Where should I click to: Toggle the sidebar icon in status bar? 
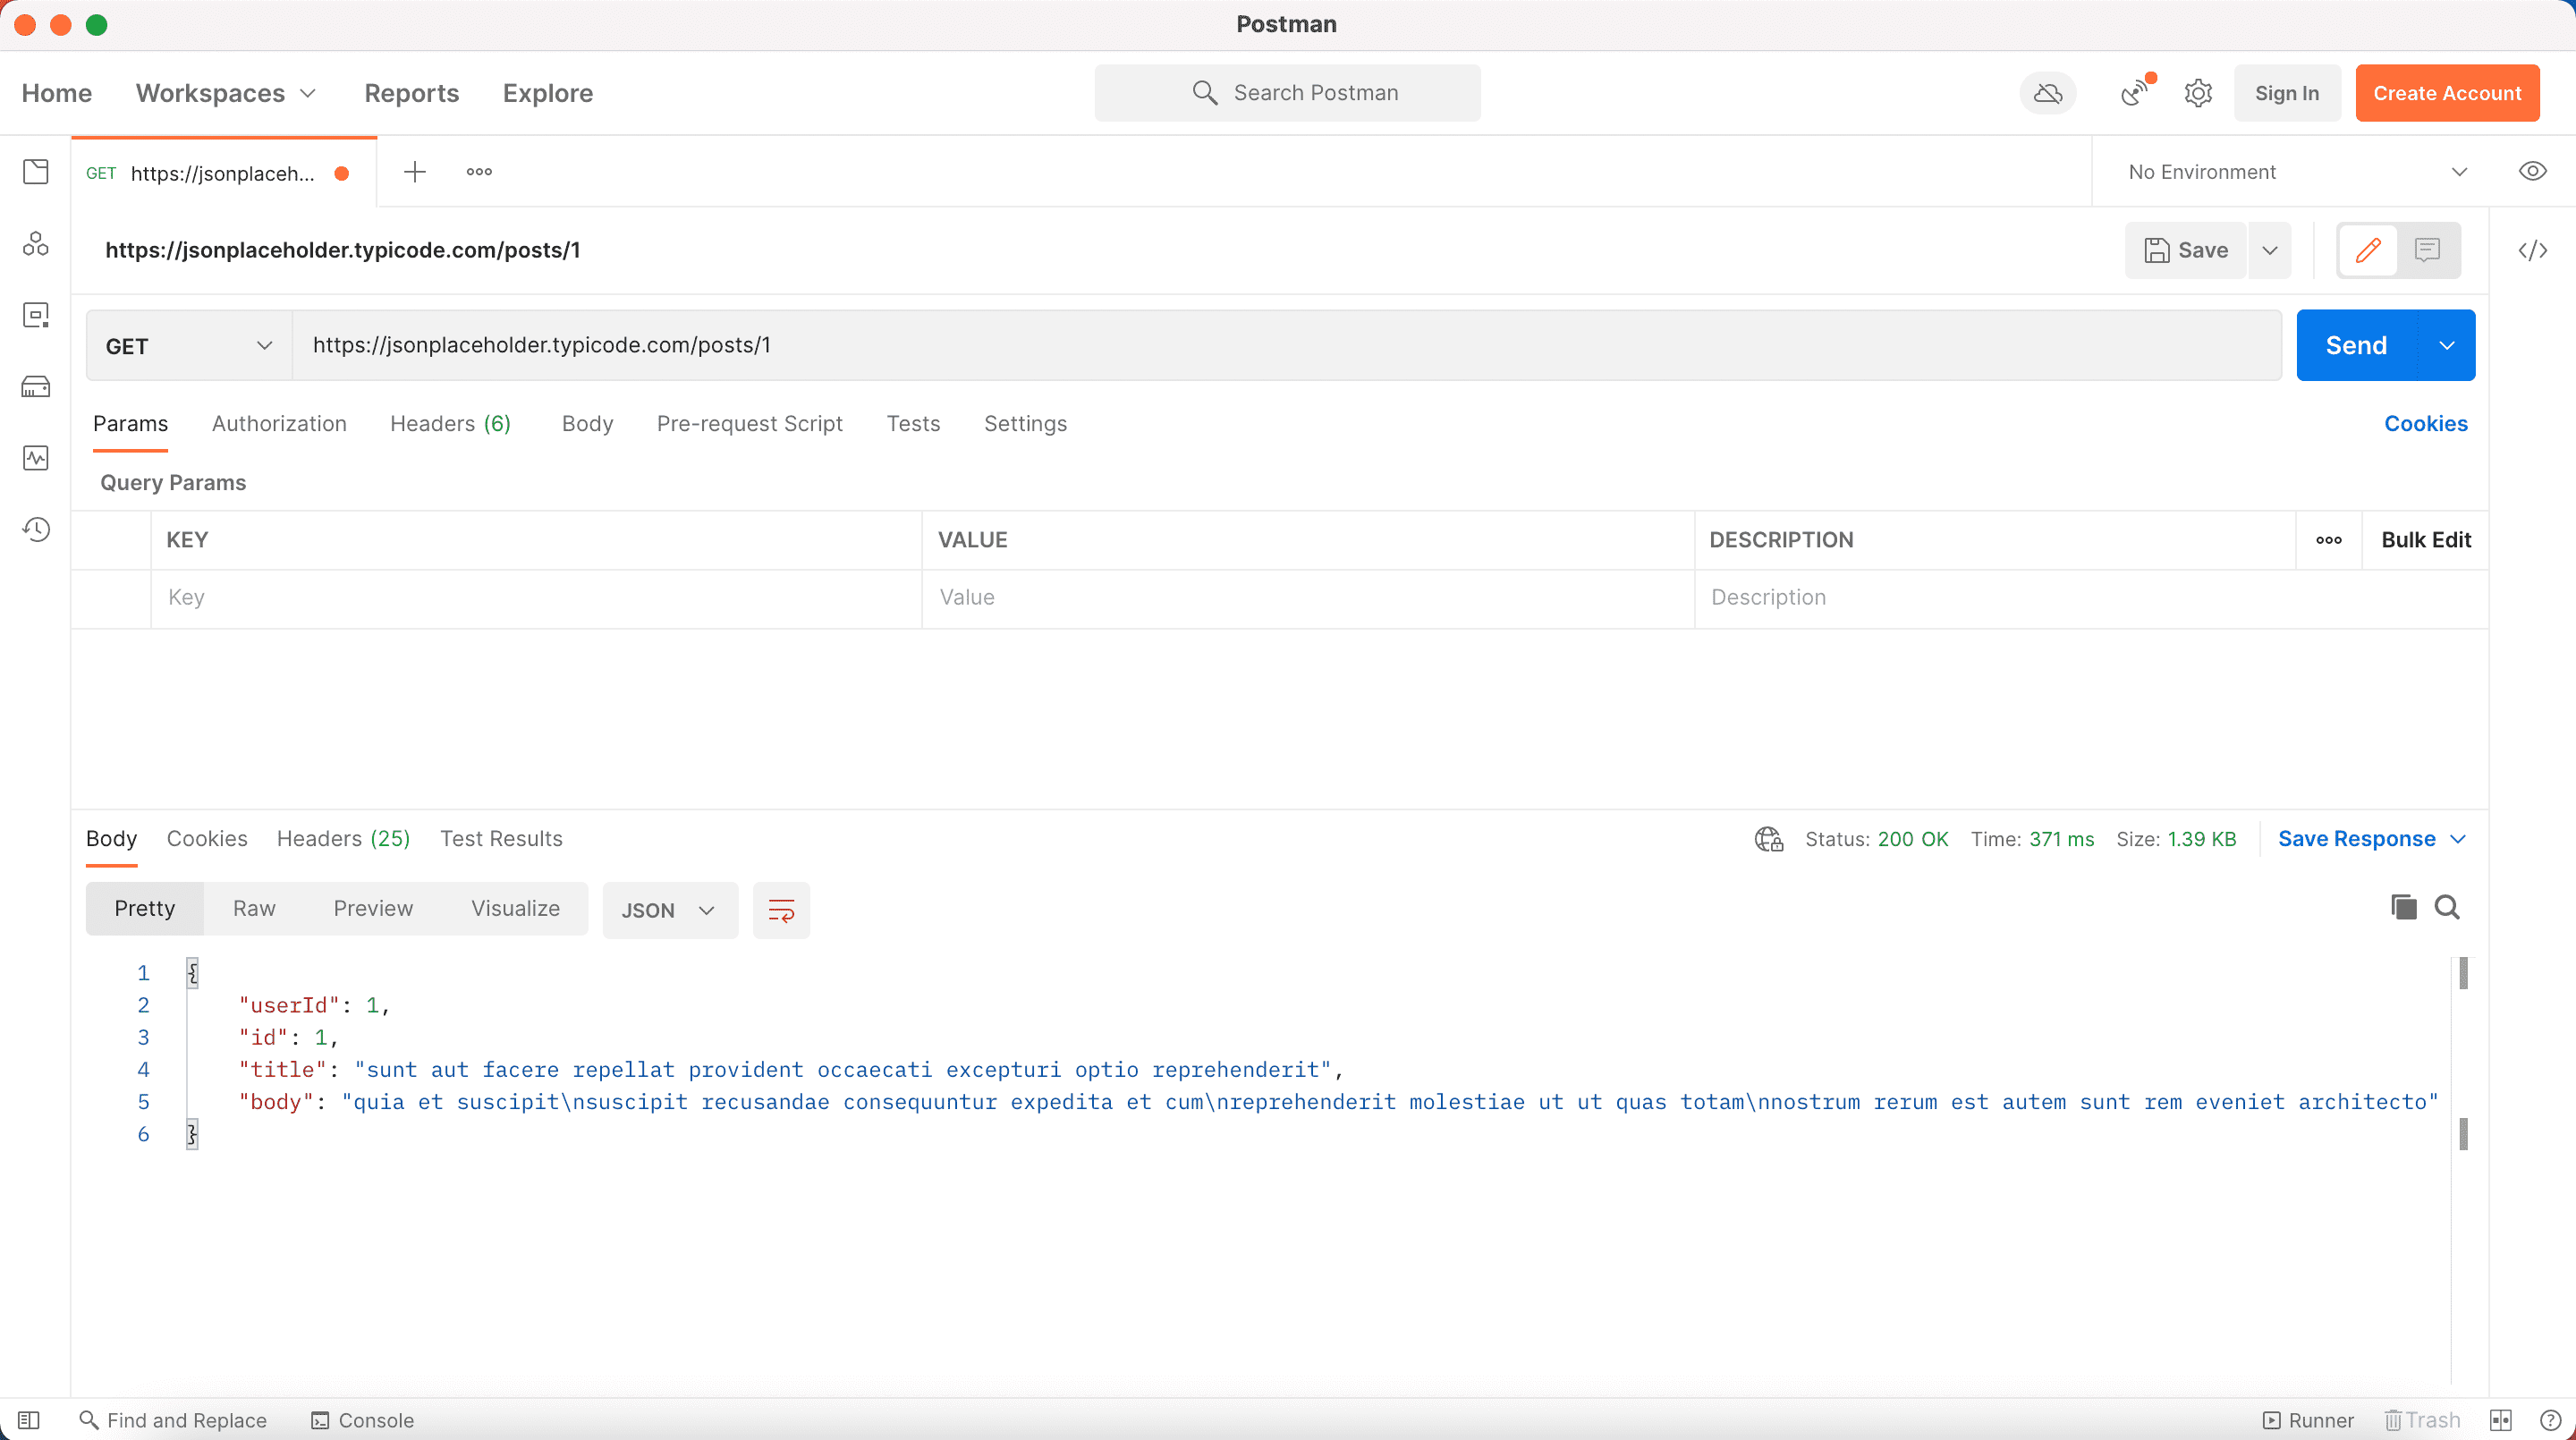[x=29, y=1420]
